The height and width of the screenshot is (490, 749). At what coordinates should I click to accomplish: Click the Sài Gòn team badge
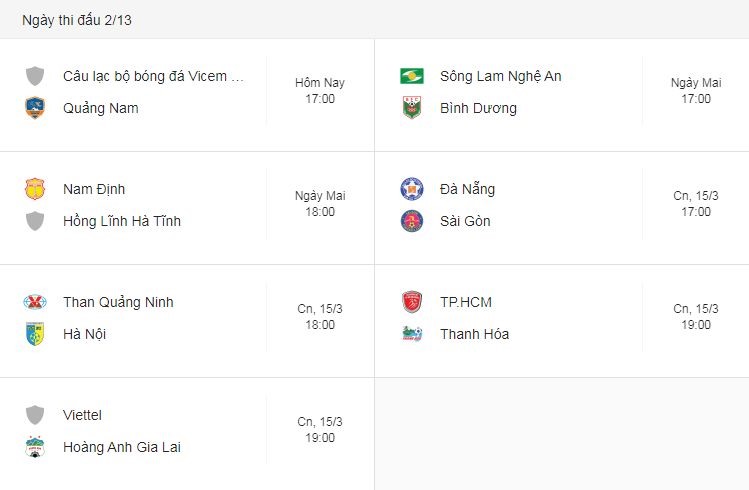coord(412,221)
